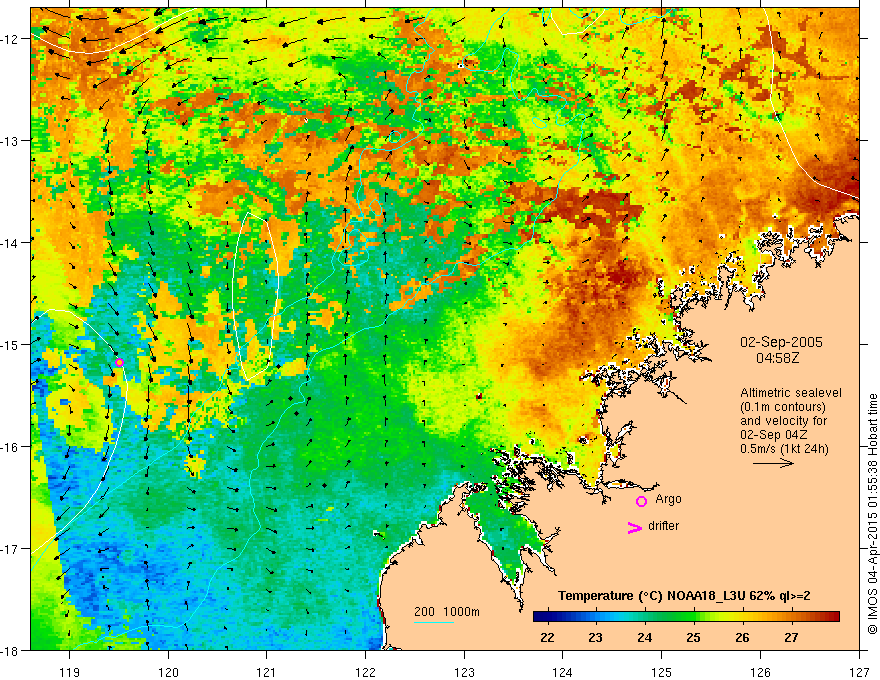Click the temperature color scale bar
The width and height of the screenshot is (880, 680).
tap(686, 617)
